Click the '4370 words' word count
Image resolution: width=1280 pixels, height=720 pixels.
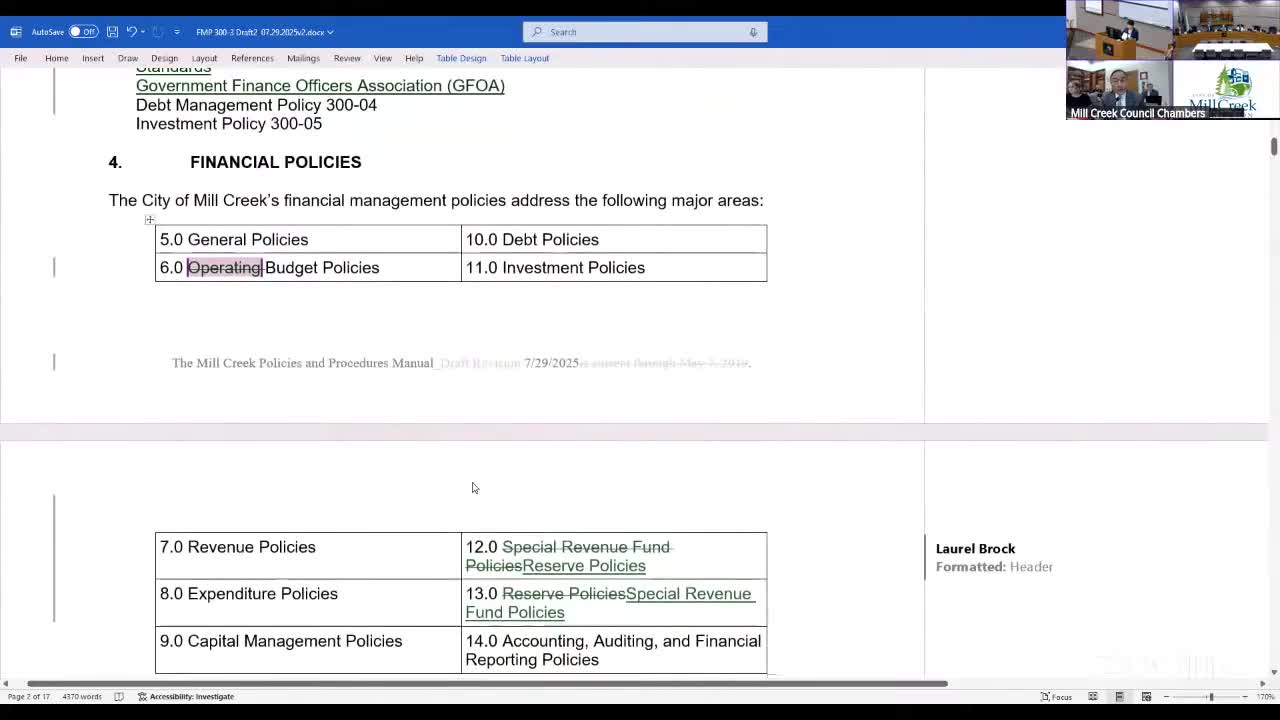82,697
